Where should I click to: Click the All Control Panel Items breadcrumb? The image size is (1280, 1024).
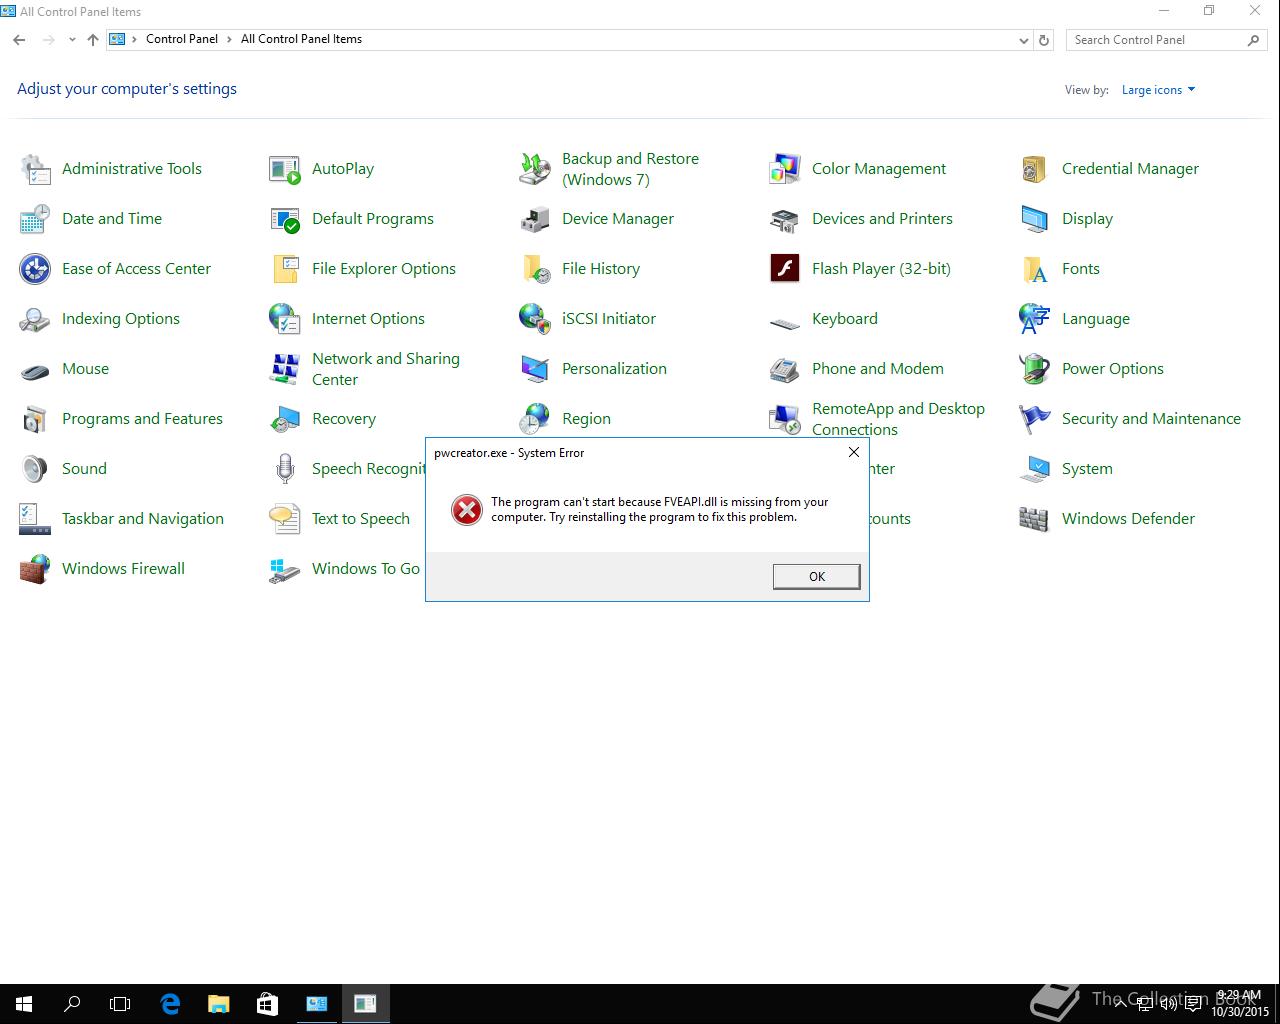(x=301, y=39)
